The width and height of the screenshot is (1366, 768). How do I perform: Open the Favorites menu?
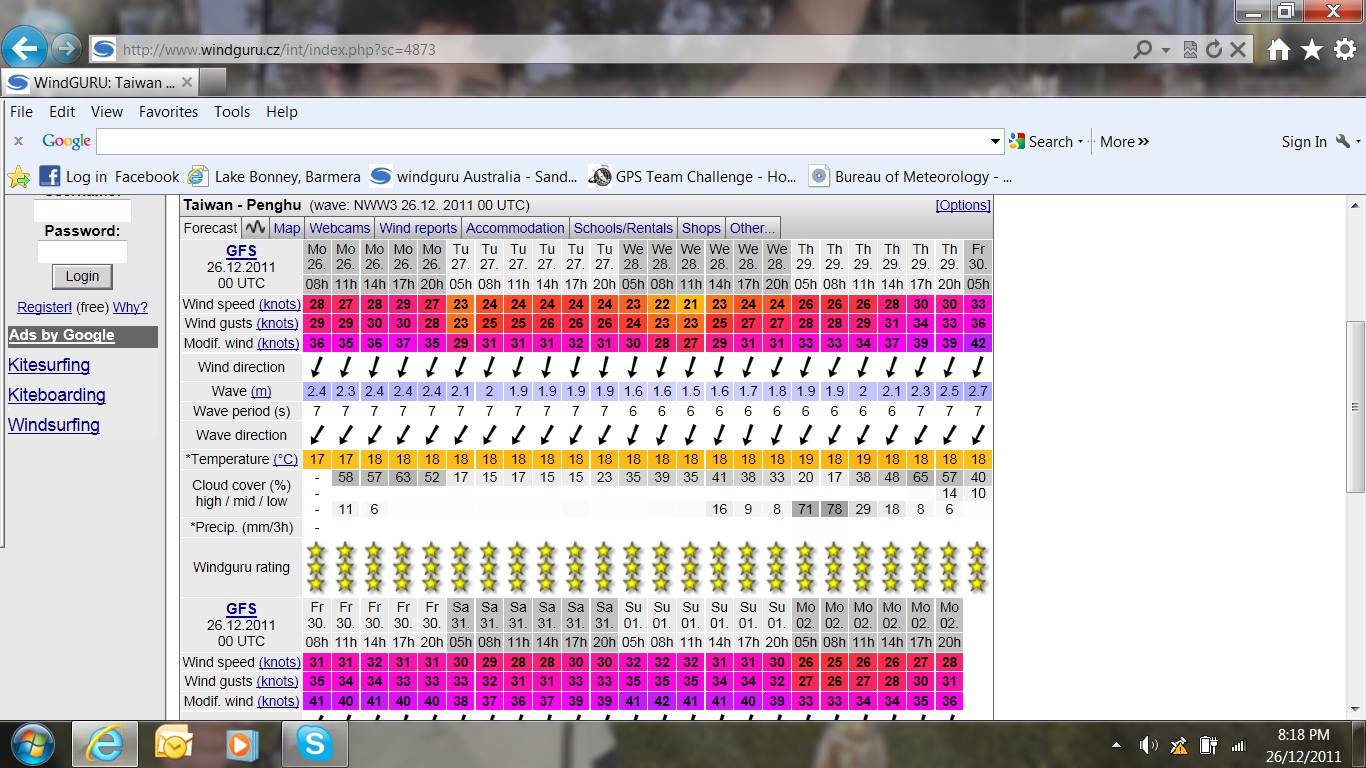[168, 112]
